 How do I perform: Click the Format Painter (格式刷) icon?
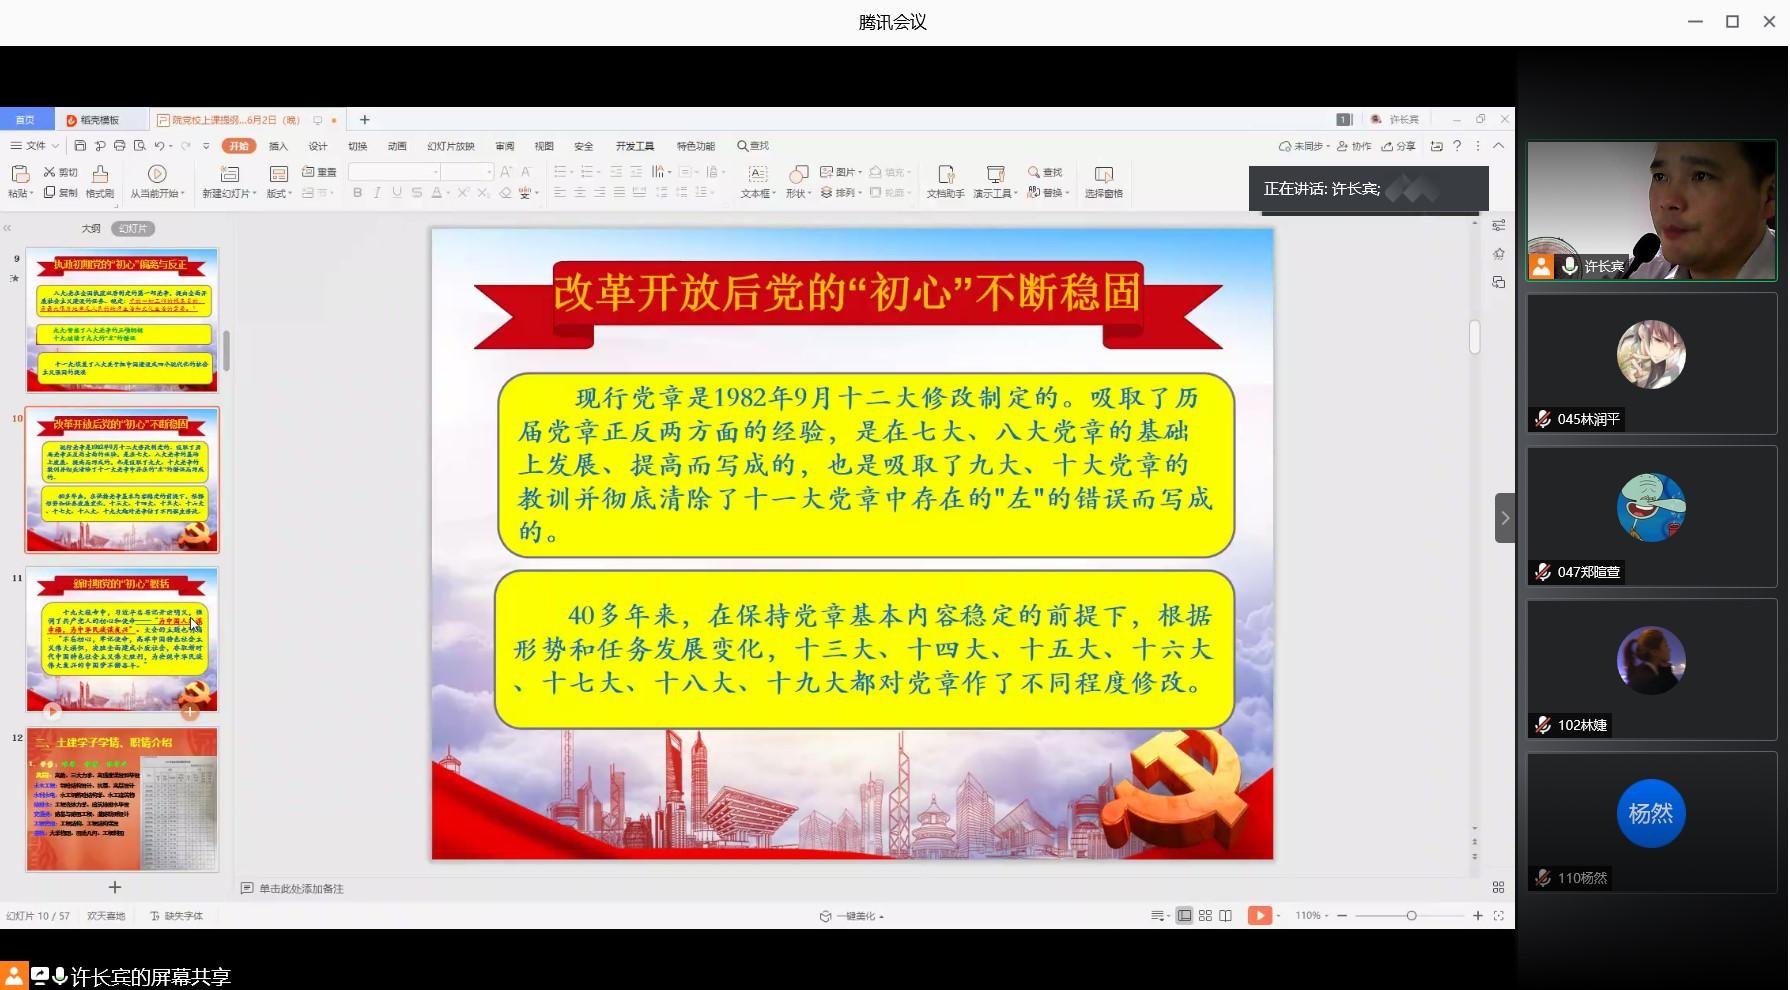(x=100, y=175)
